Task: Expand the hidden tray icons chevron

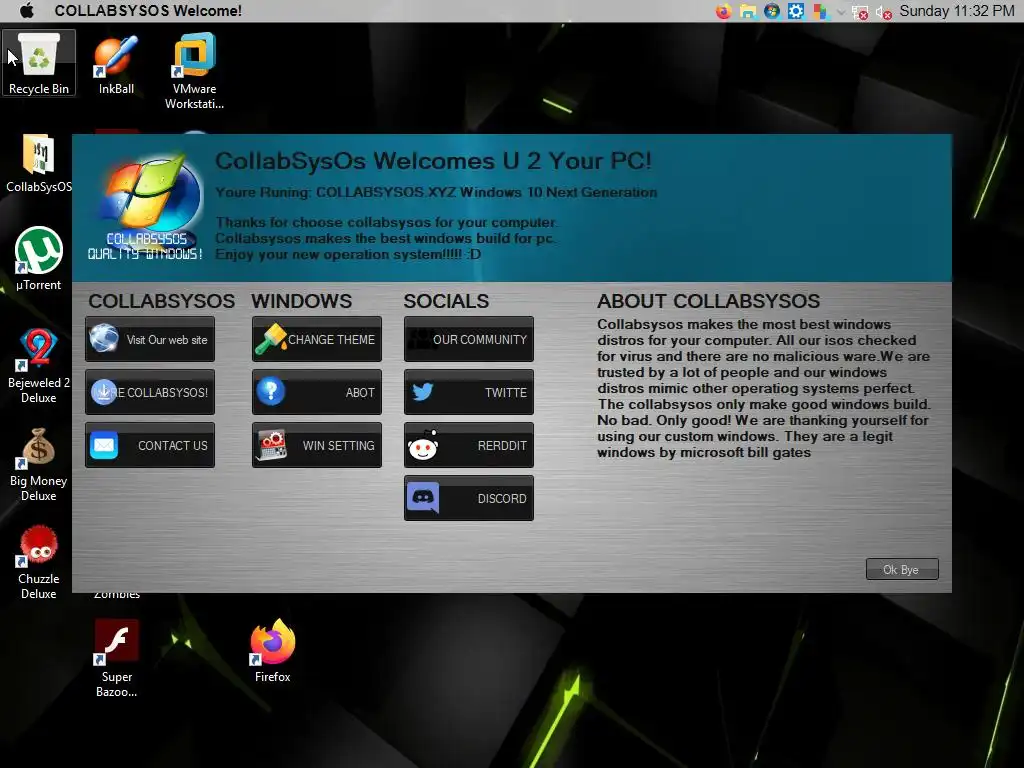Action: tap(841, 12)
